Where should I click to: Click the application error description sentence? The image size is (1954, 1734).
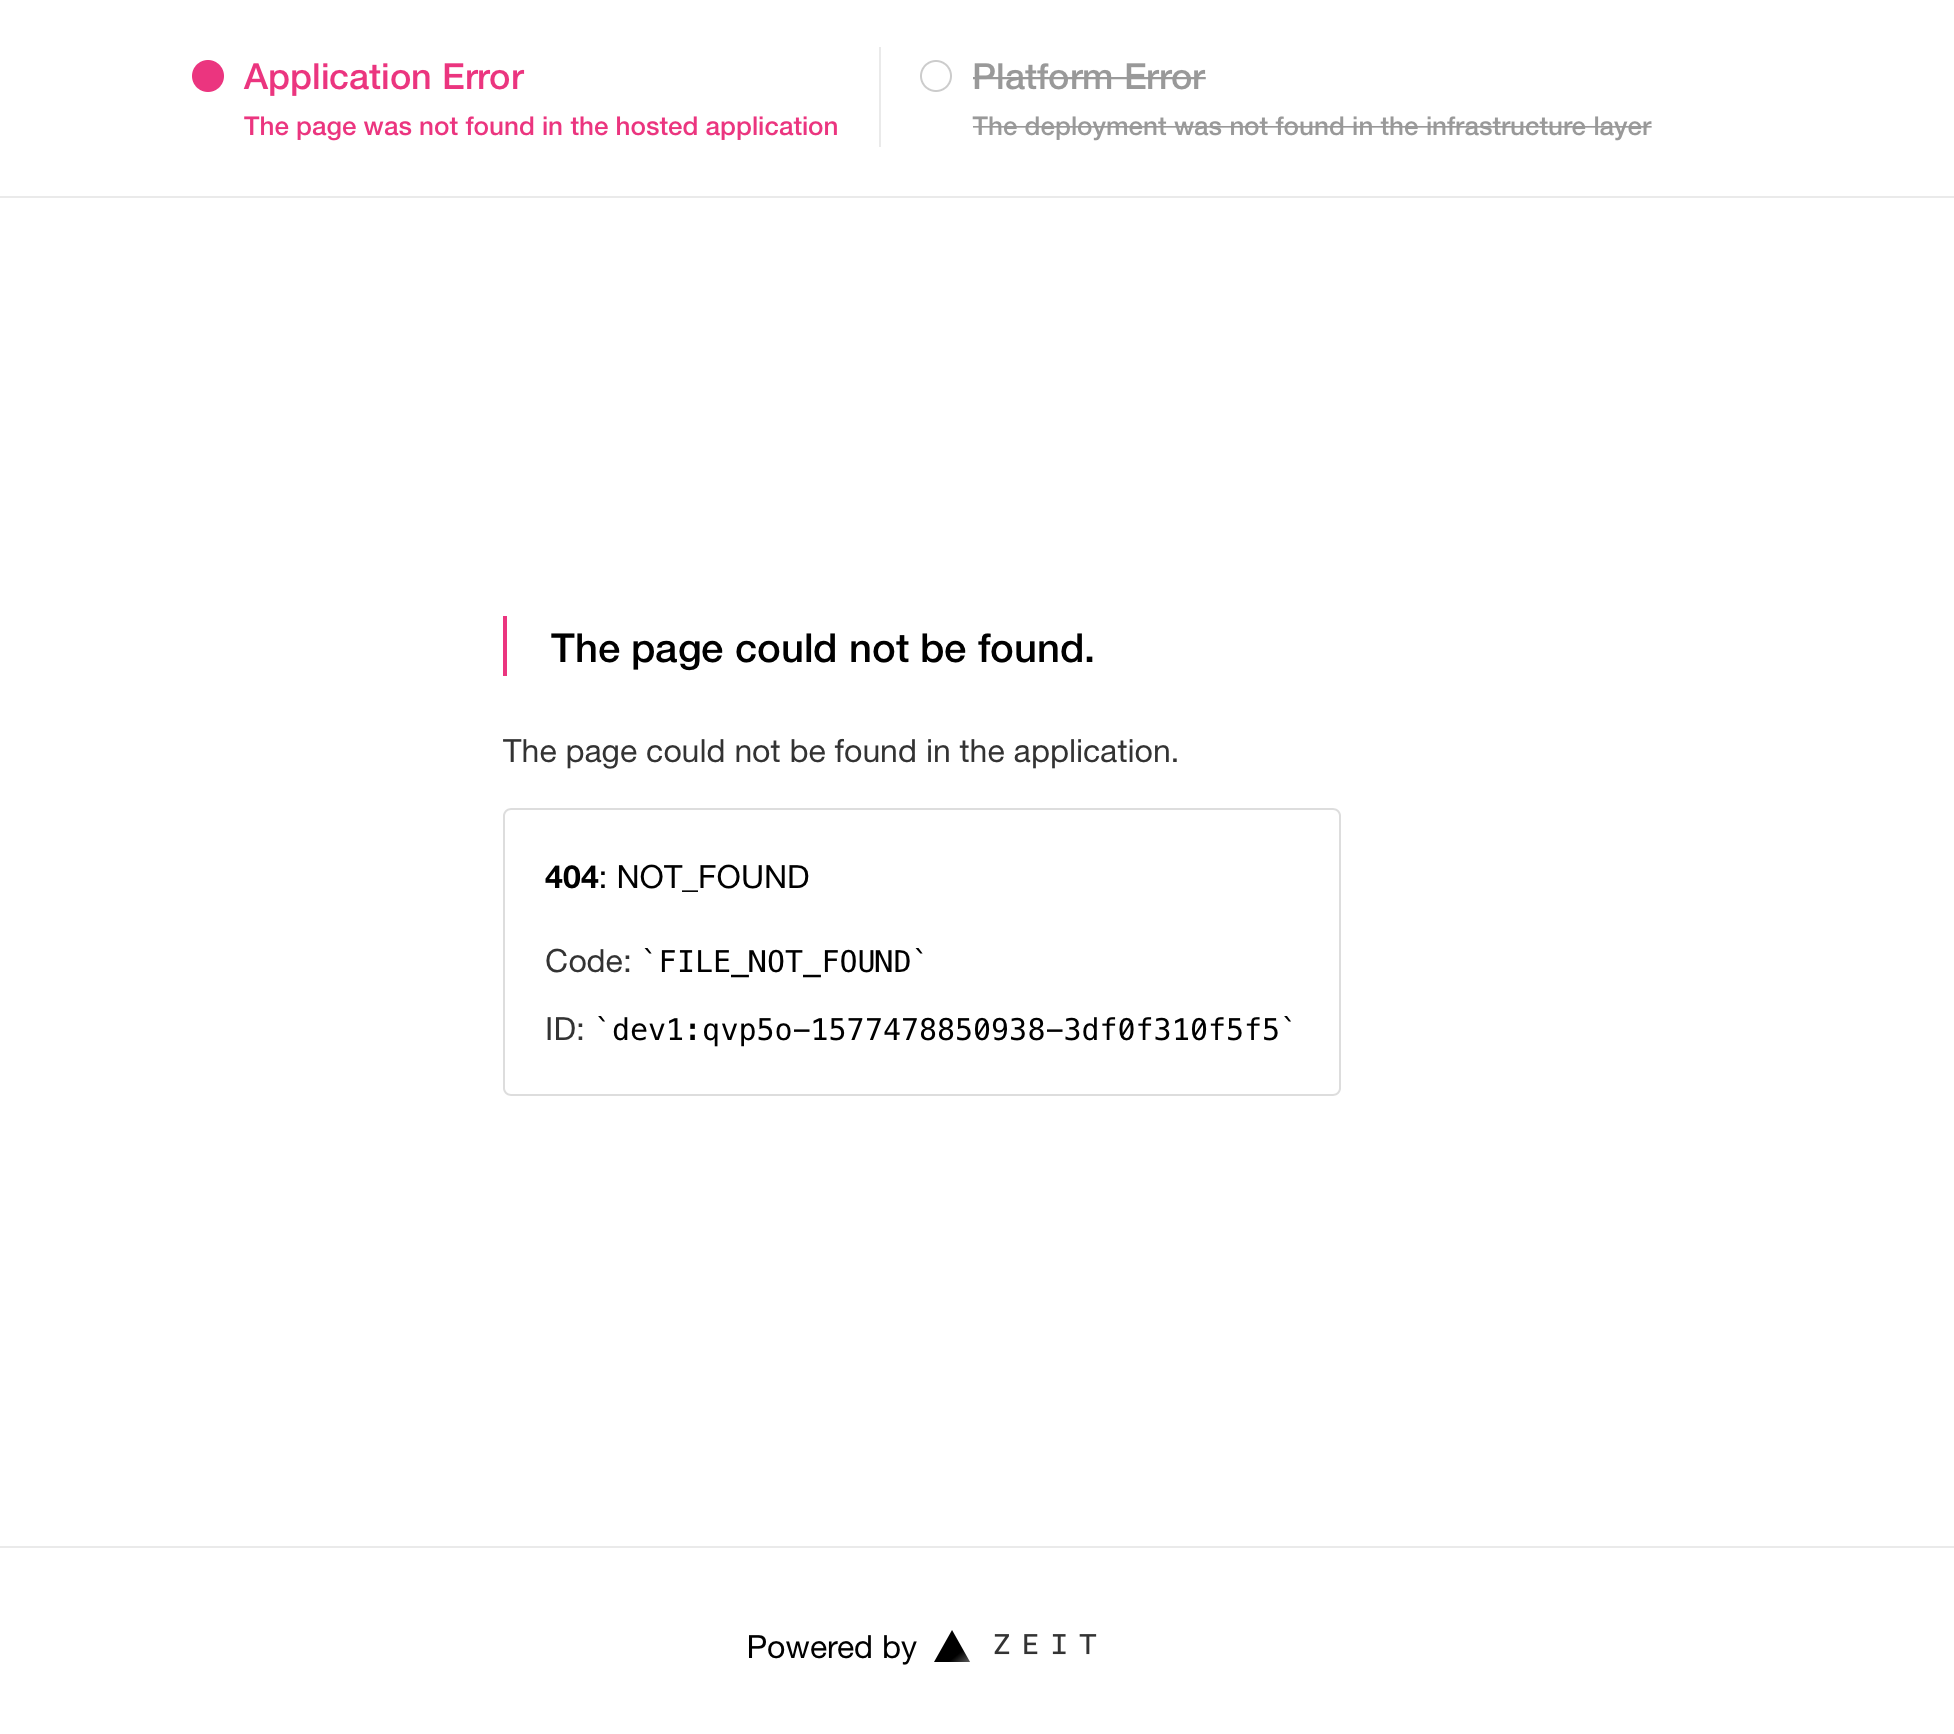coord(841,751)
